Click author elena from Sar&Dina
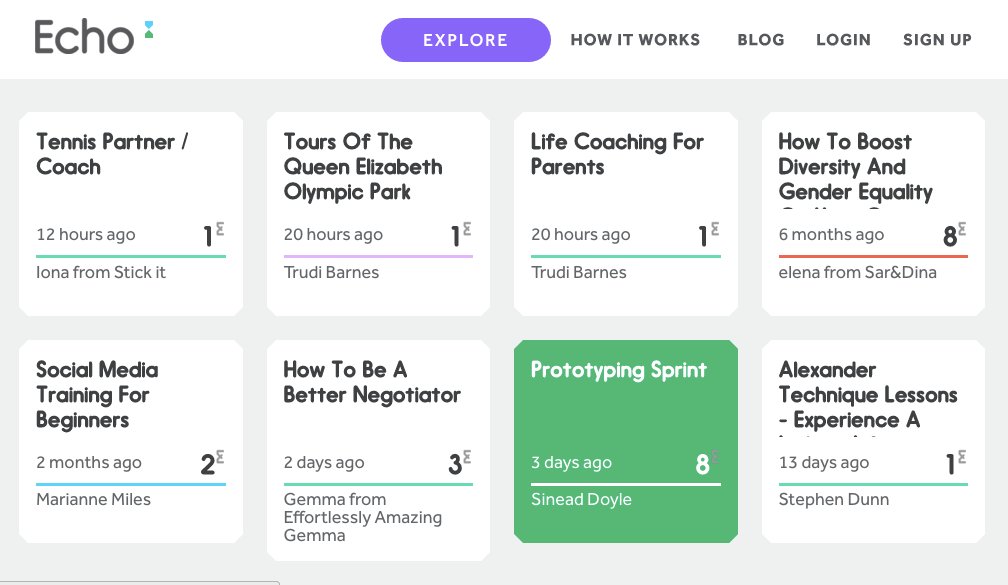Image resolution: width=1008 pixels, height=585 pixels. pos(857,272)
